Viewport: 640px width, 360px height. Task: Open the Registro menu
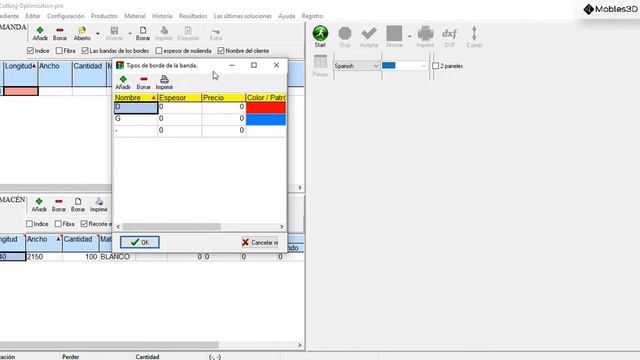pos(312,16)
